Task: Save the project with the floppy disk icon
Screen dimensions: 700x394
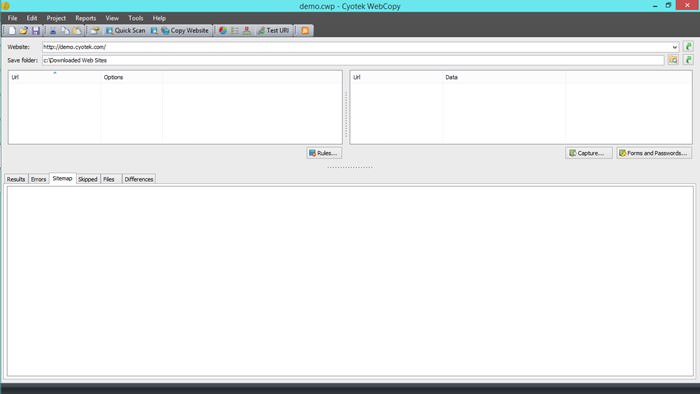Action: [x=36, y=31]
